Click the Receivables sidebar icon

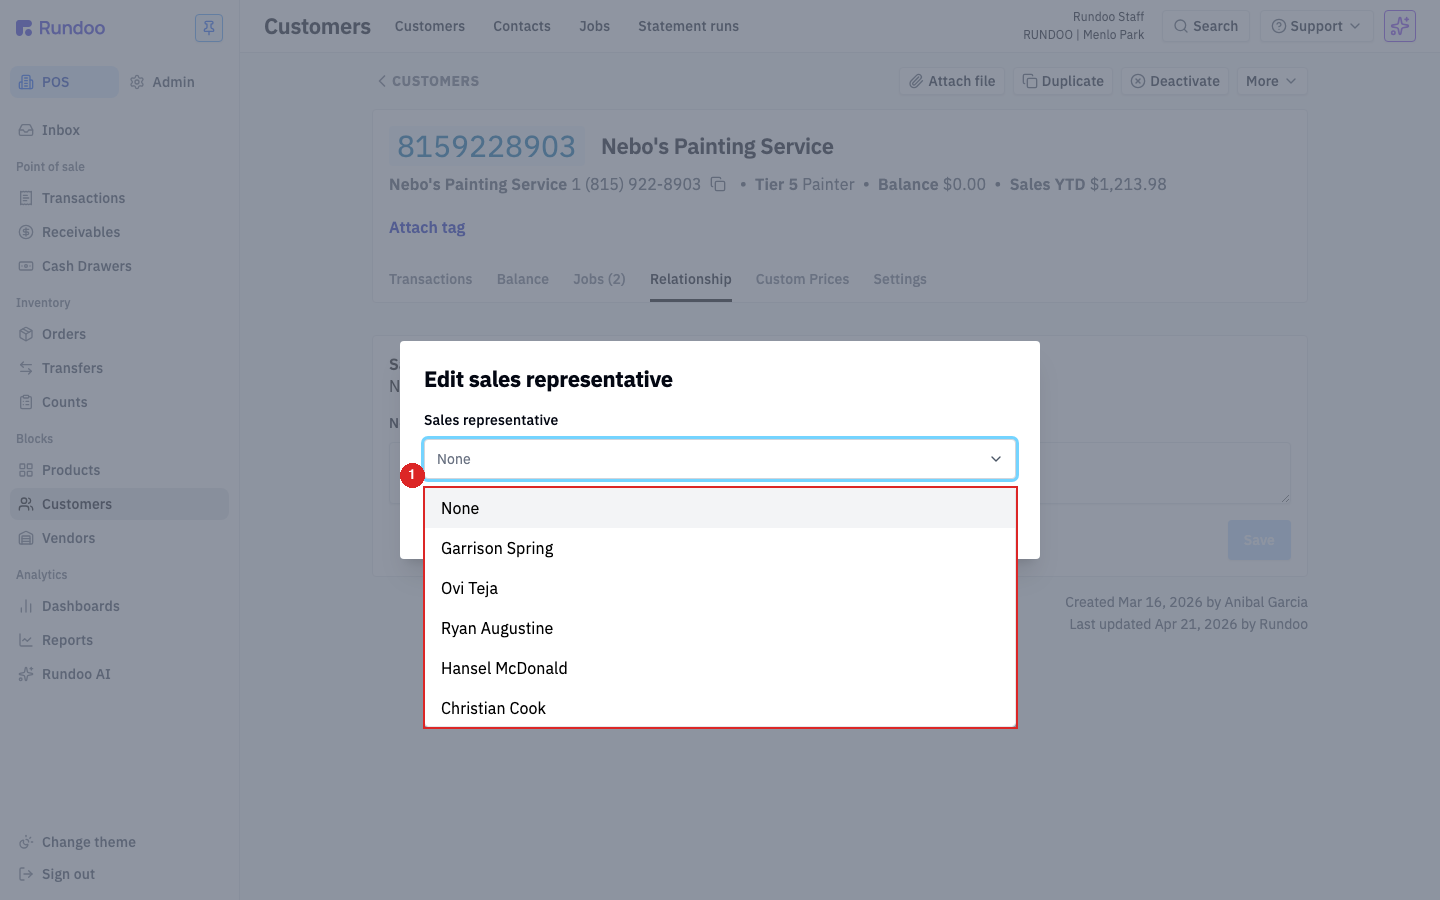click(x=26, y=232)
